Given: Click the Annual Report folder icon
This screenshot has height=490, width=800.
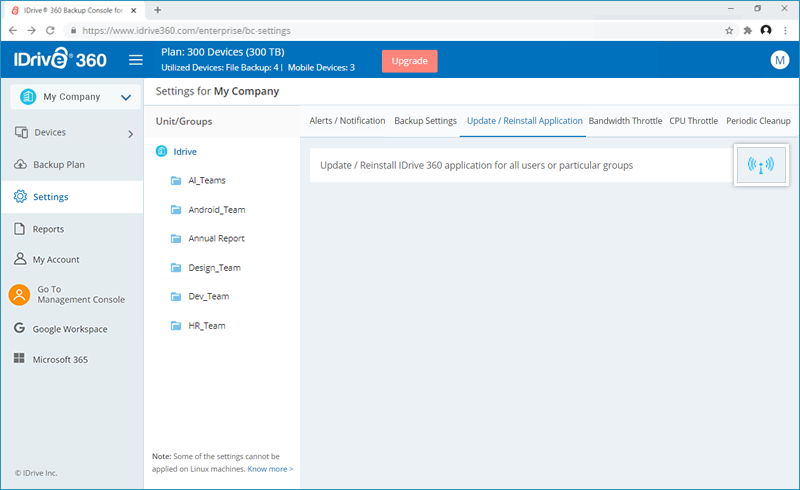Looking at the screenshot, I should point(176,238).
